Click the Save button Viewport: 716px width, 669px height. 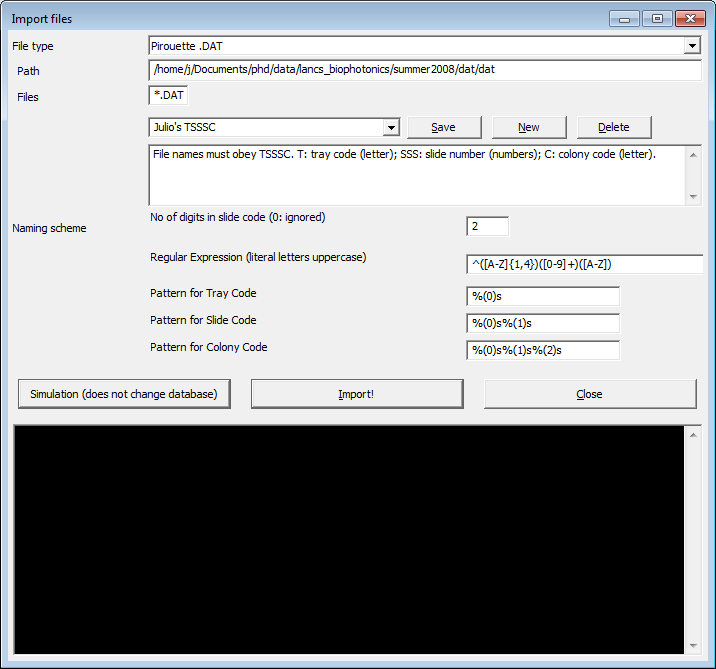tap(444, 127)
